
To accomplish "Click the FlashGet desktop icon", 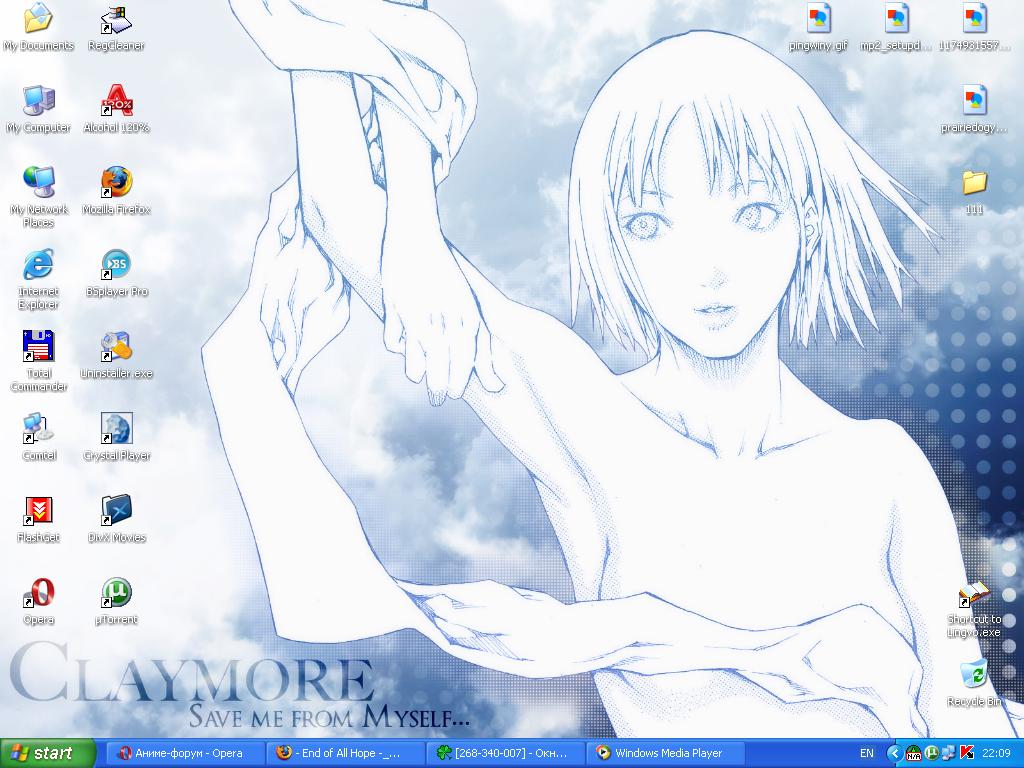I will (x=38, y=511).
